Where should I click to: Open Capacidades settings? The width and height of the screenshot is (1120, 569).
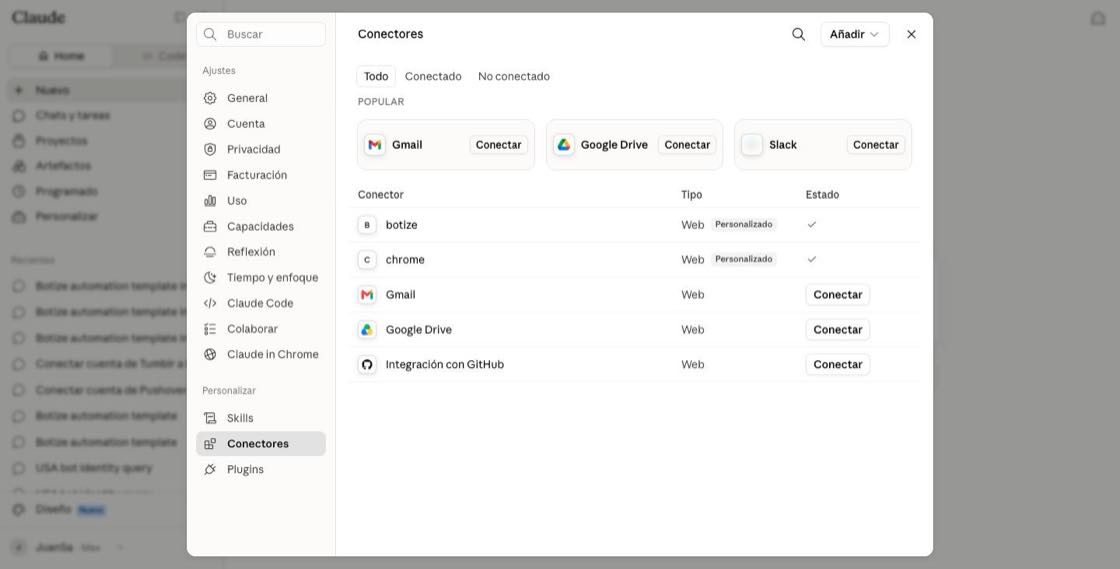point(261,226)
